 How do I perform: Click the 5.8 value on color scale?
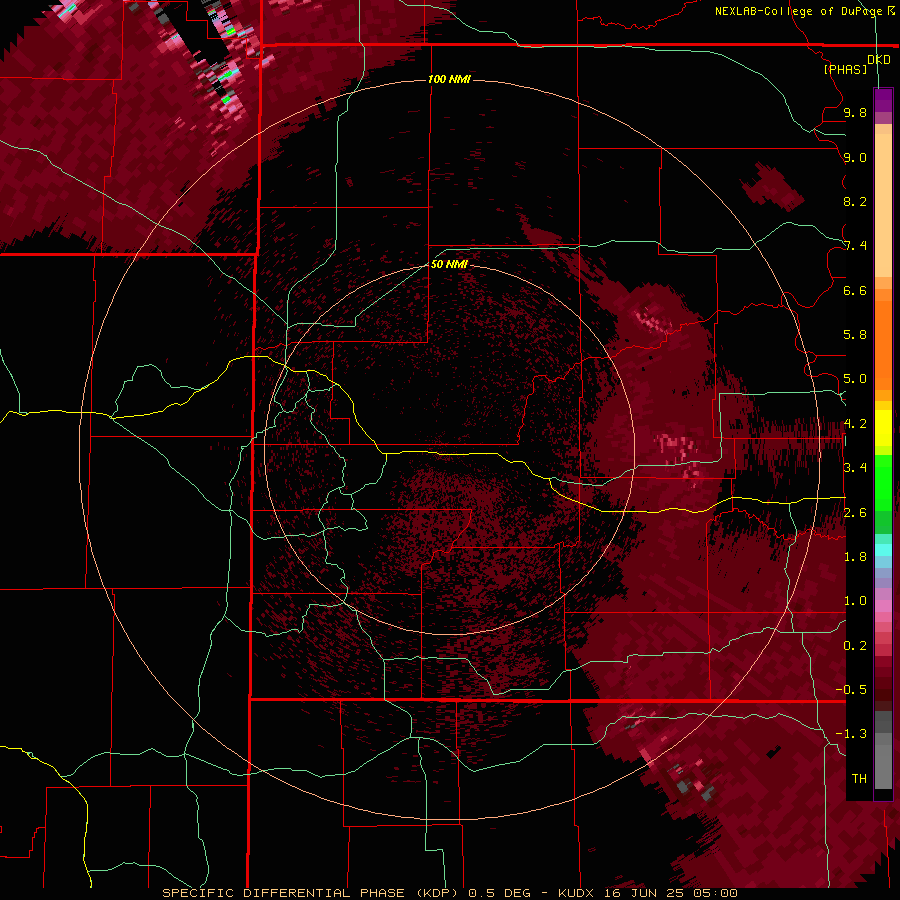pos(855,335)
